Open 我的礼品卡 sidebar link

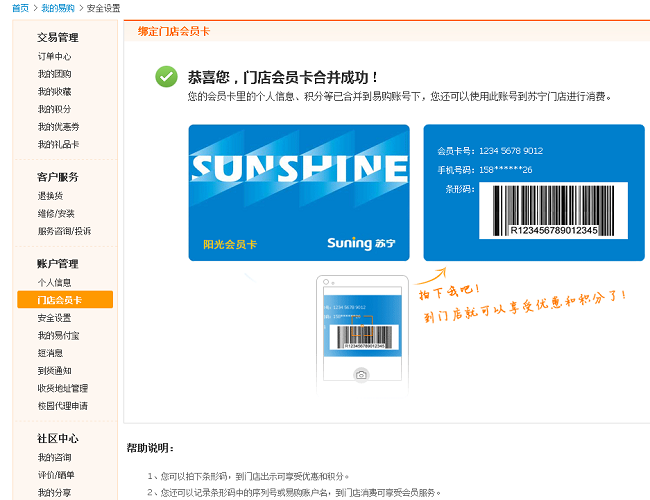point(58,144)
